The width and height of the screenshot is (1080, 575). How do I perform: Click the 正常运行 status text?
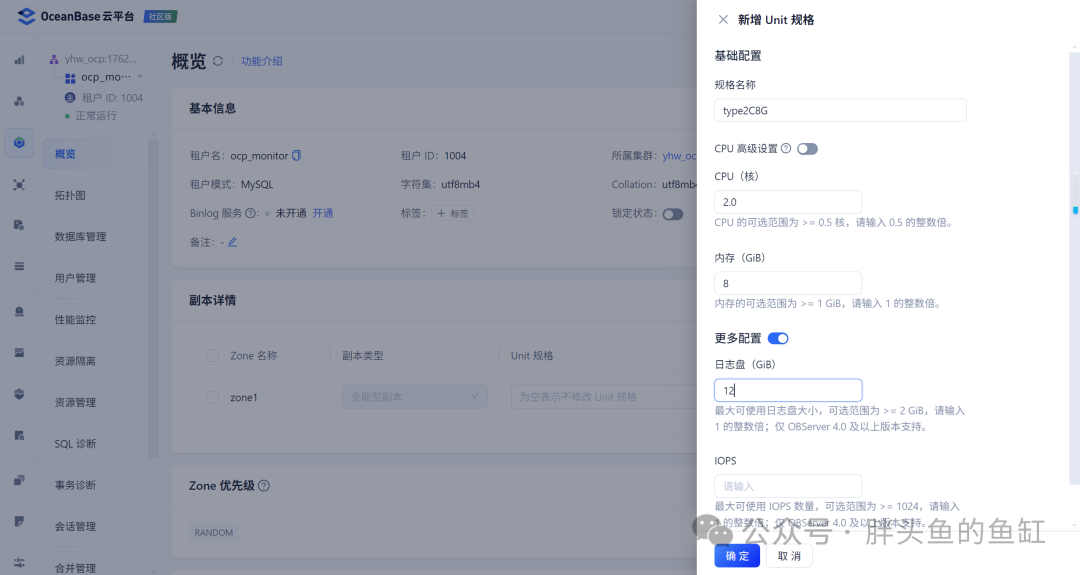(96, 116)
